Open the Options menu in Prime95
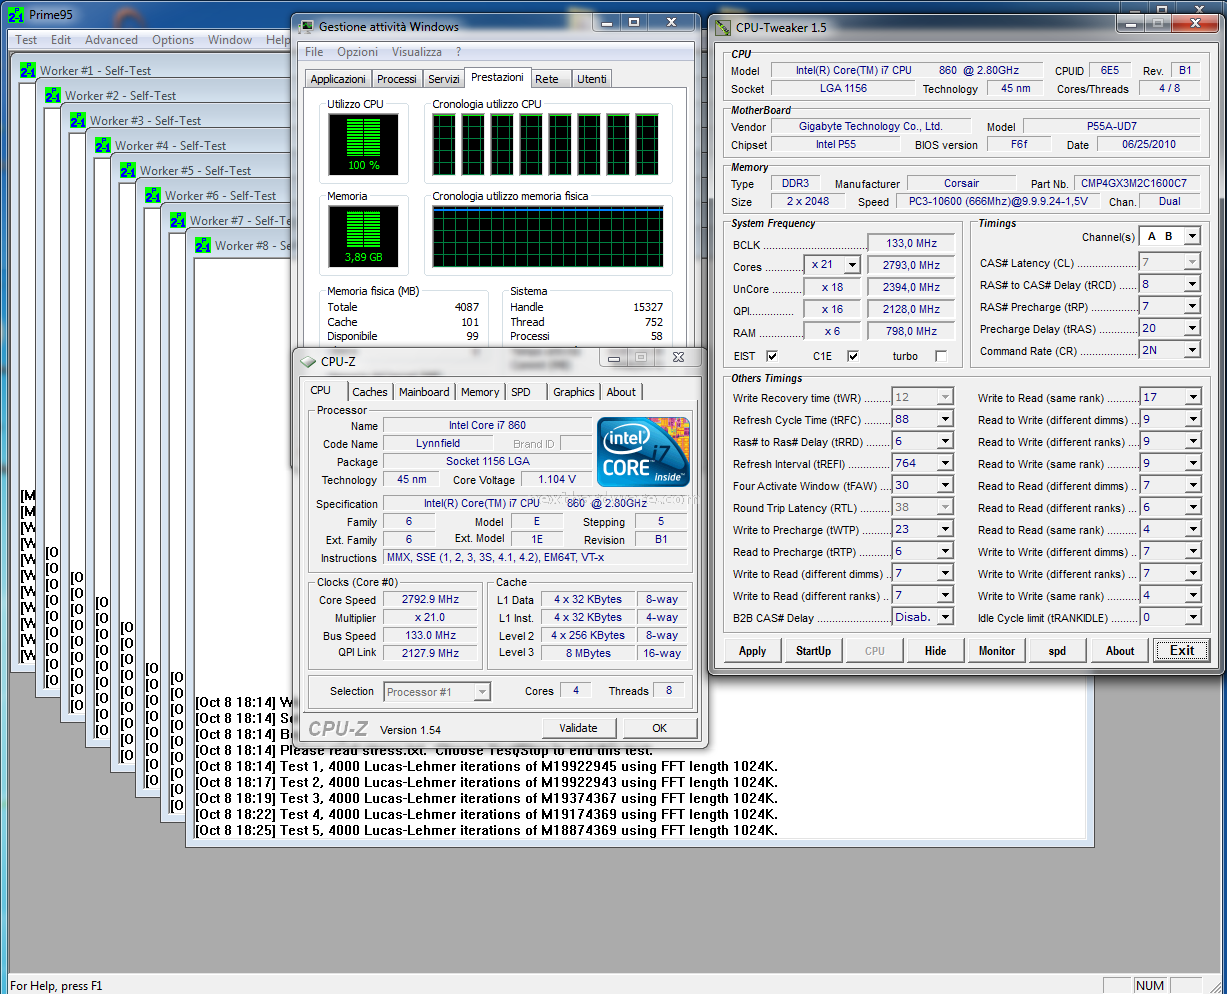This screenshot has width=1227, height=994. [173, 40]
